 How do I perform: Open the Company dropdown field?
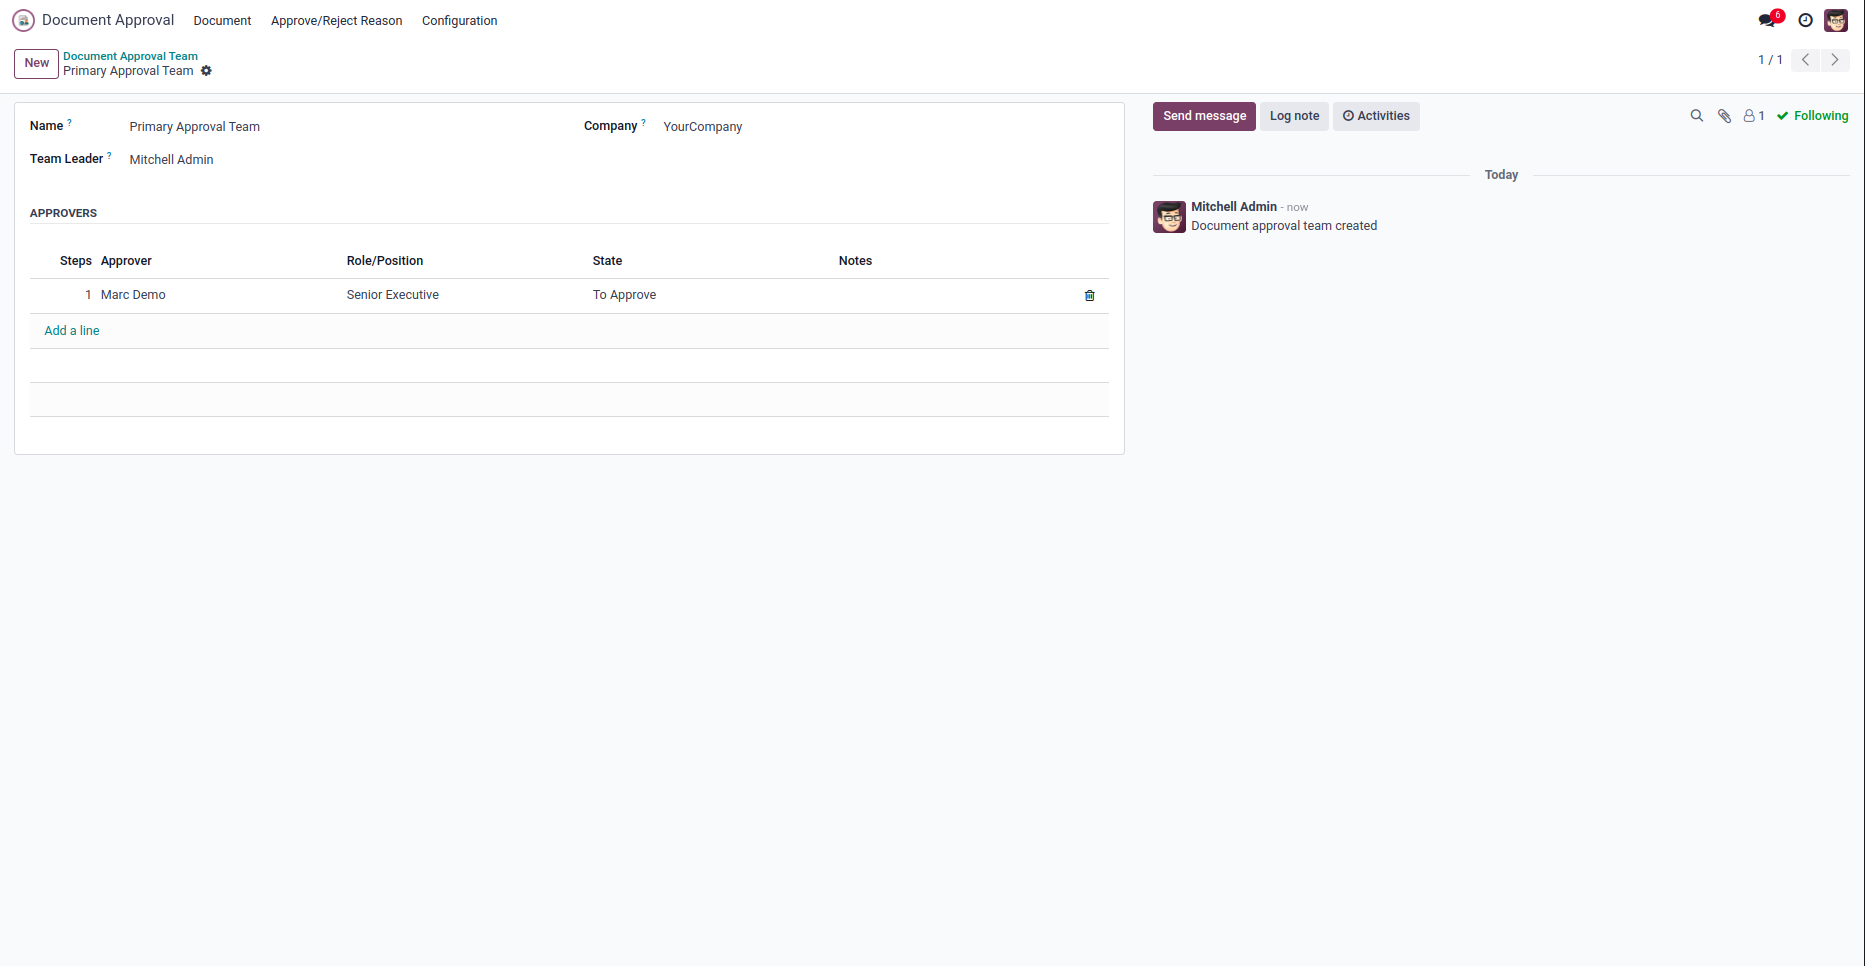tap(880, 127)
